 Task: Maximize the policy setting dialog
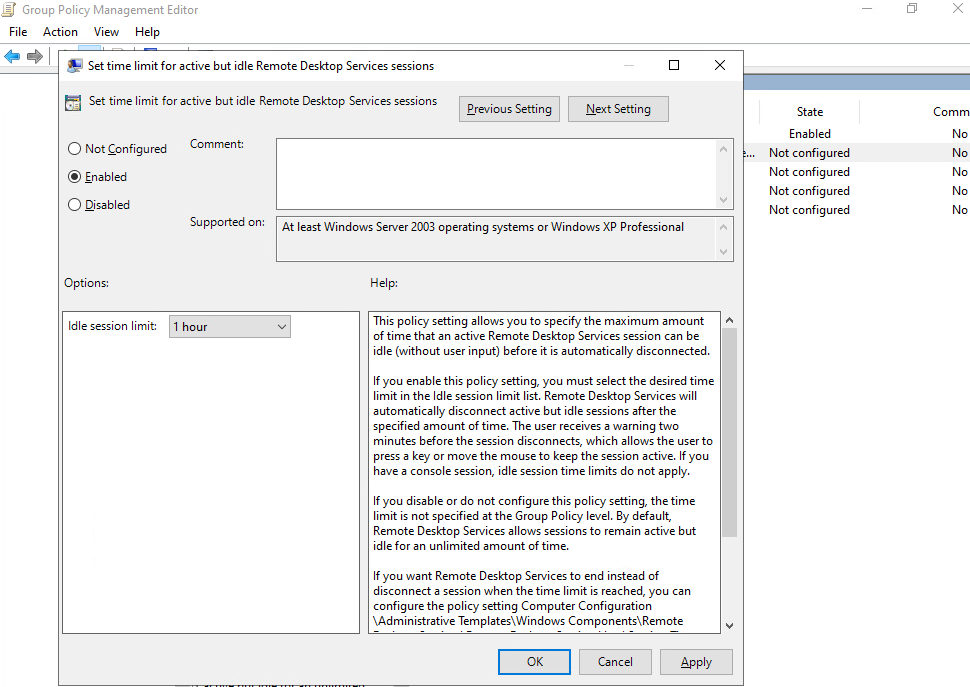pyautogui.click(x=673, y=66)
